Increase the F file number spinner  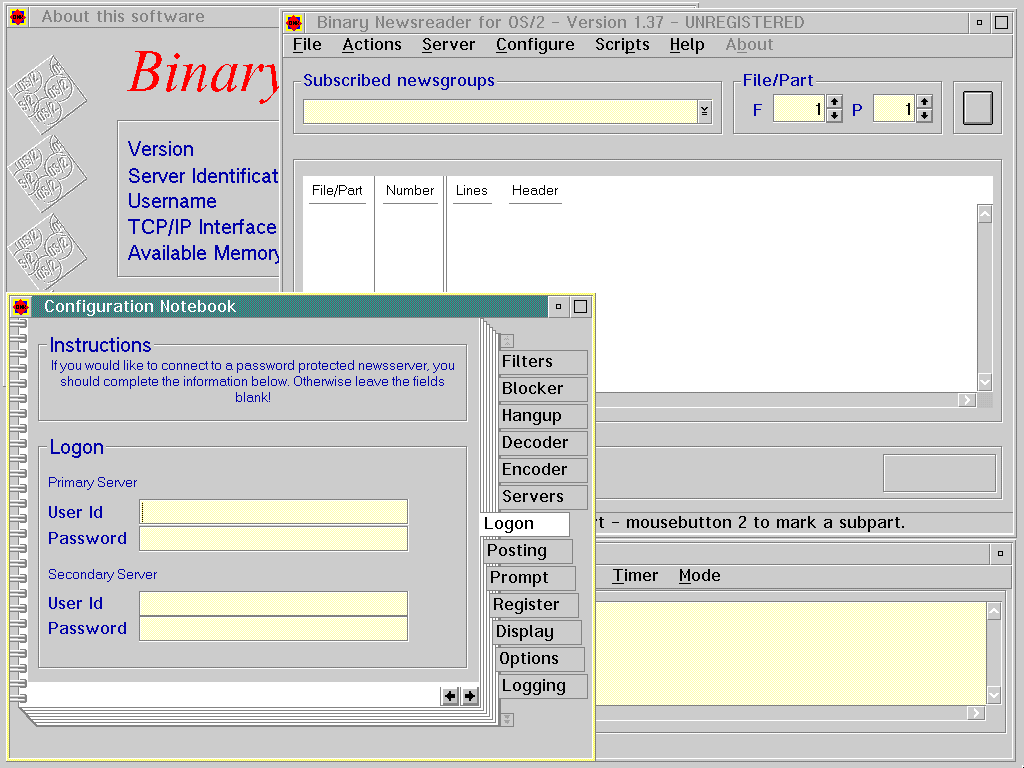click(x=834, y=102)
